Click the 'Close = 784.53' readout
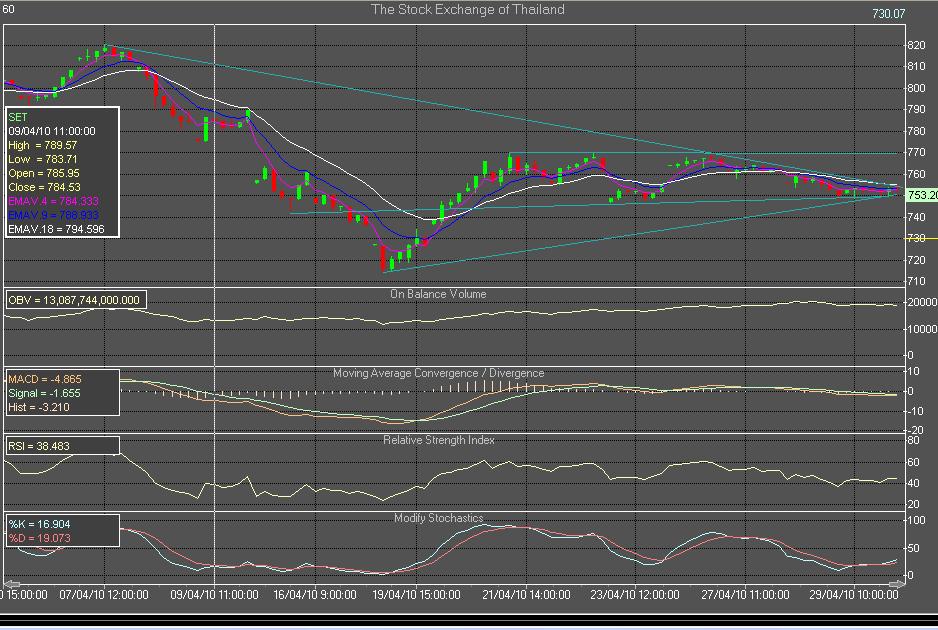 point(44,187)
